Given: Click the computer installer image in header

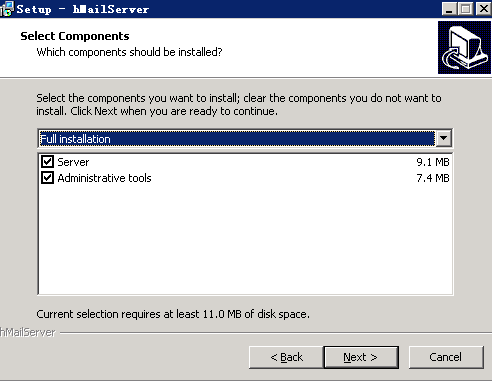Looking at the screenshot, I should pos(464,47).
